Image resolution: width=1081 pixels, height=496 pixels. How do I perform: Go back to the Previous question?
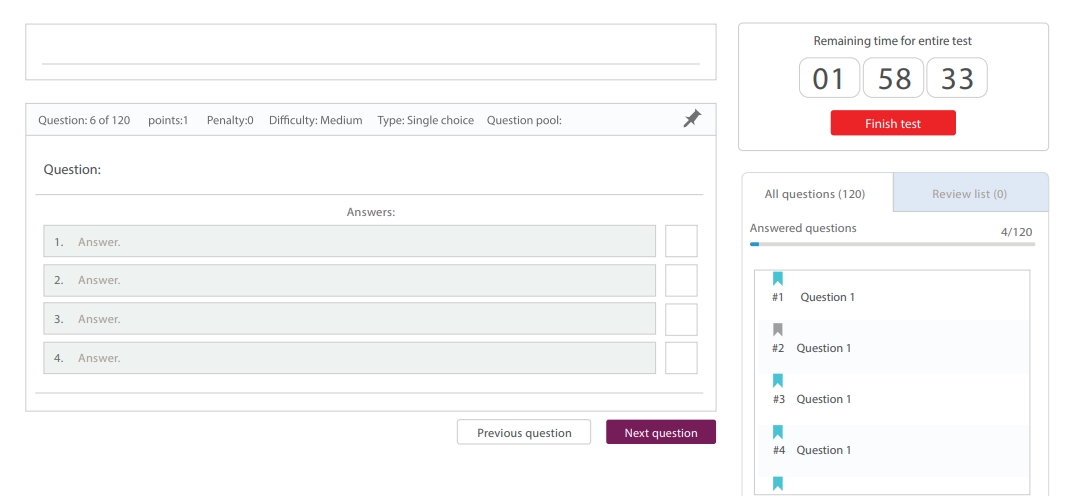(524, 432)
